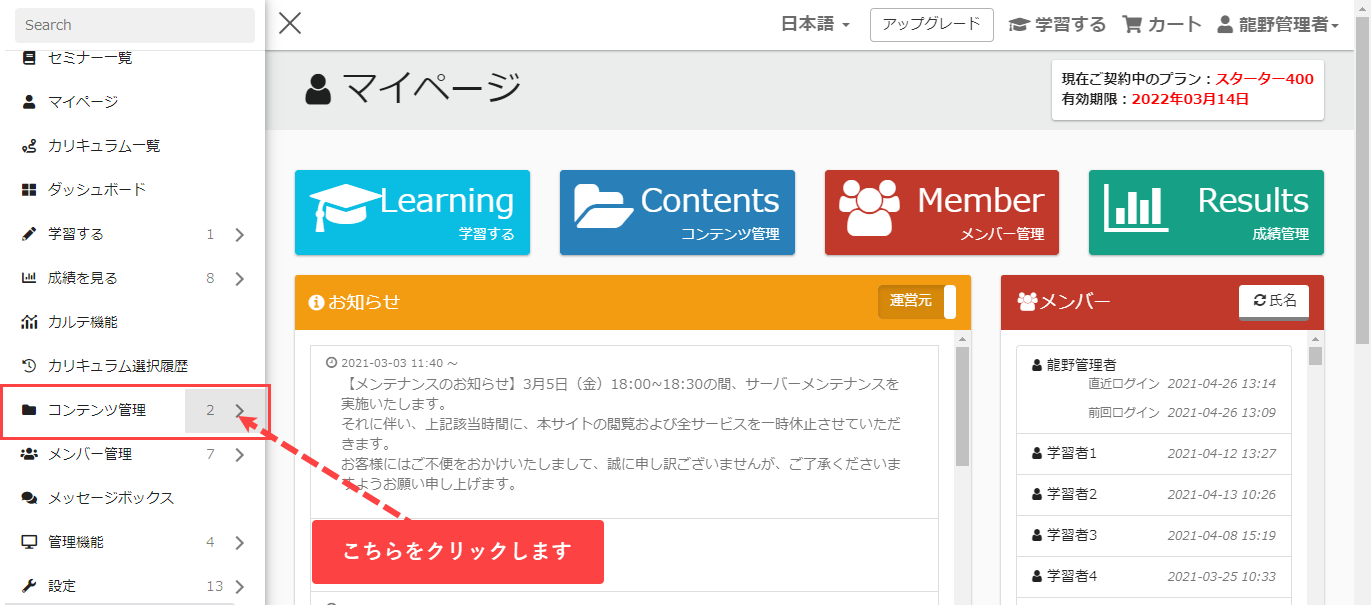This screenshot has width=1371, height=605.
Task: Select カリキュラム一覧 in the sidebar
Action: pos(103,145)
